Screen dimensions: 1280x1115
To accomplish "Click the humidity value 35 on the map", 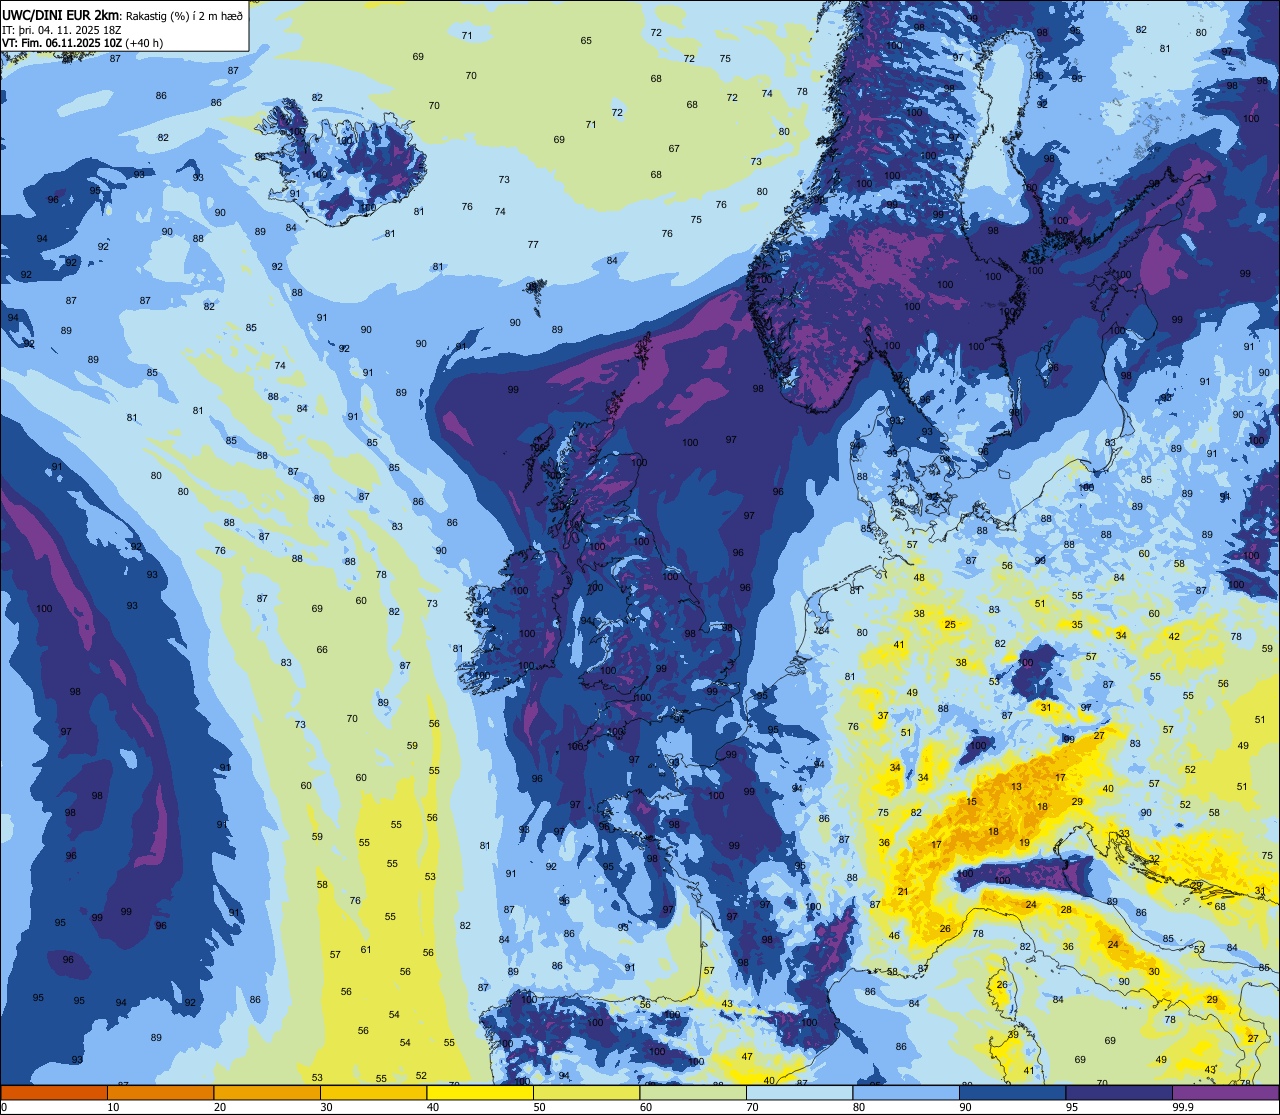I will [1077, 625].
